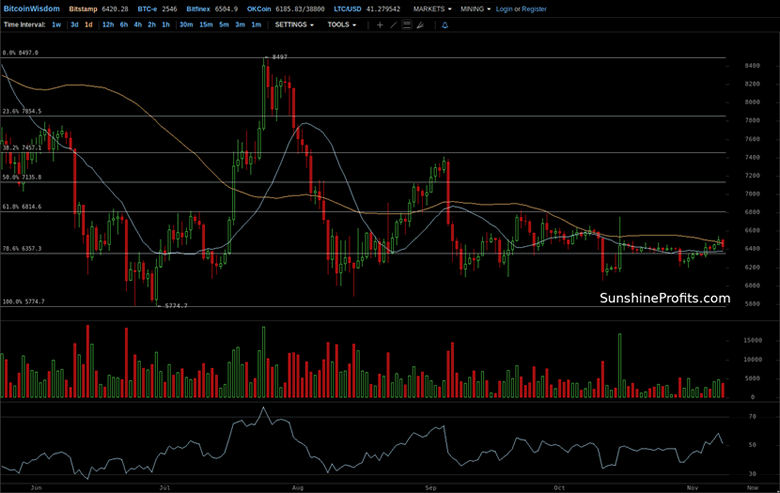
Task: Click the Register link
Action: point(534,8)
